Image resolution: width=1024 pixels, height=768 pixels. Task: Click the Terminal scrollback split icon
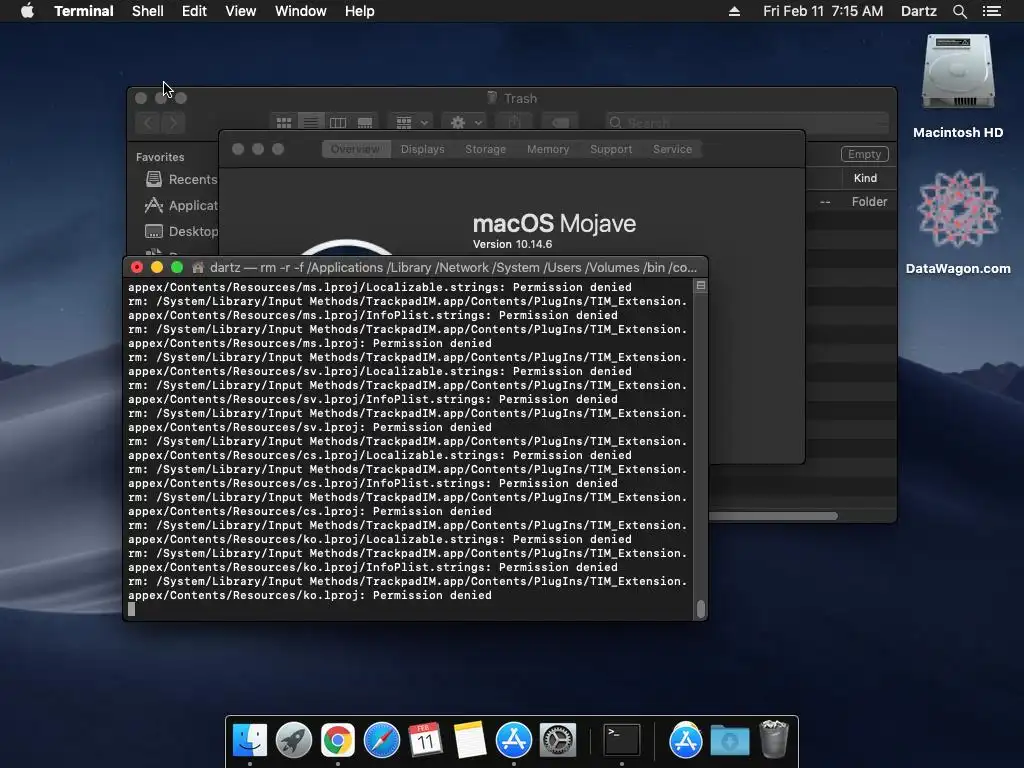(x=701, y=285)
